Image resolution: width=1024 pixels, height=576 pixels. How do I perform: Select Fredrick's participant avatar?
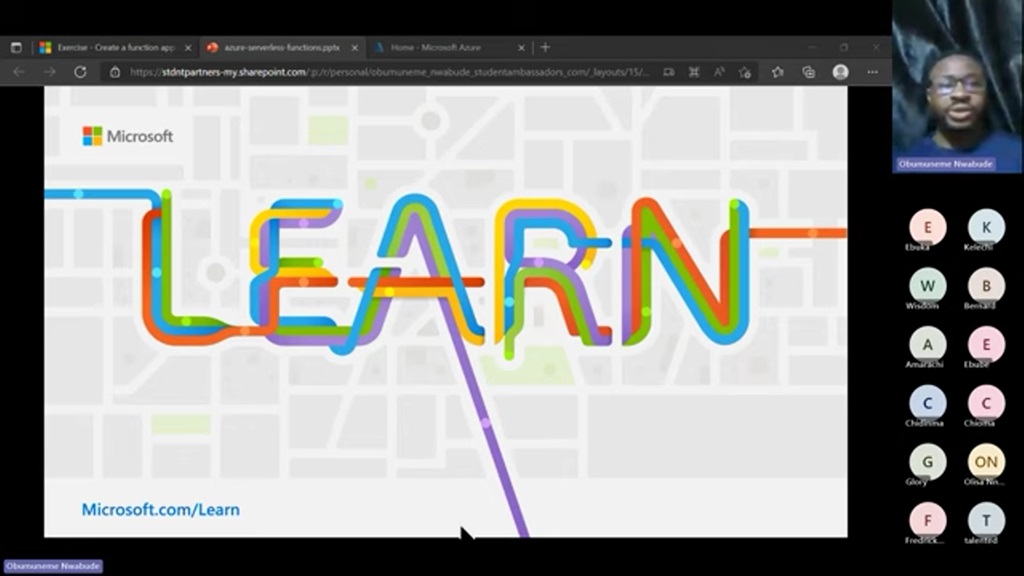(927, 520)
